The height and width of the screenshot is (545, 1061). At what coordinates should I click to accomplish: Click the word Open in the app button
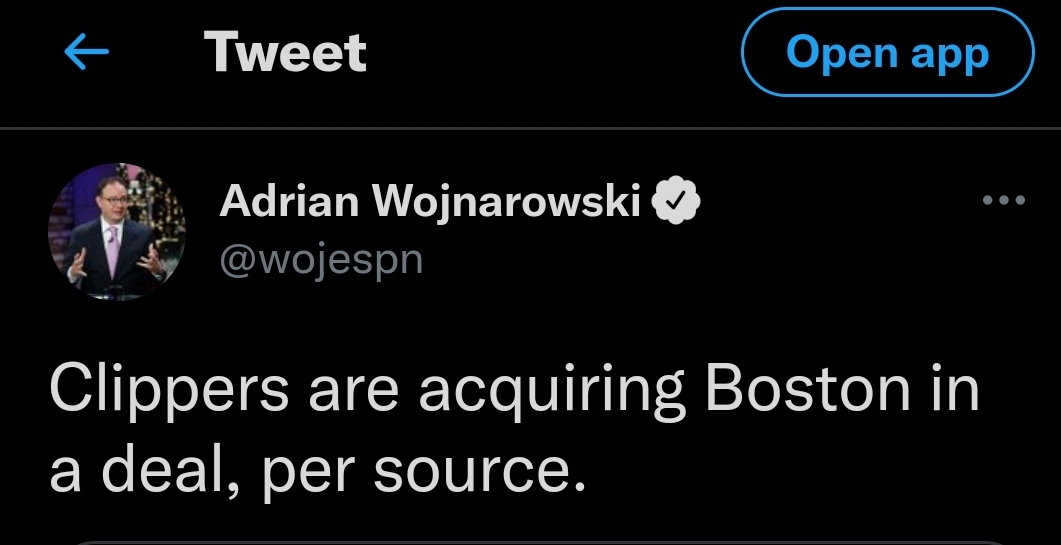[837, 53]
